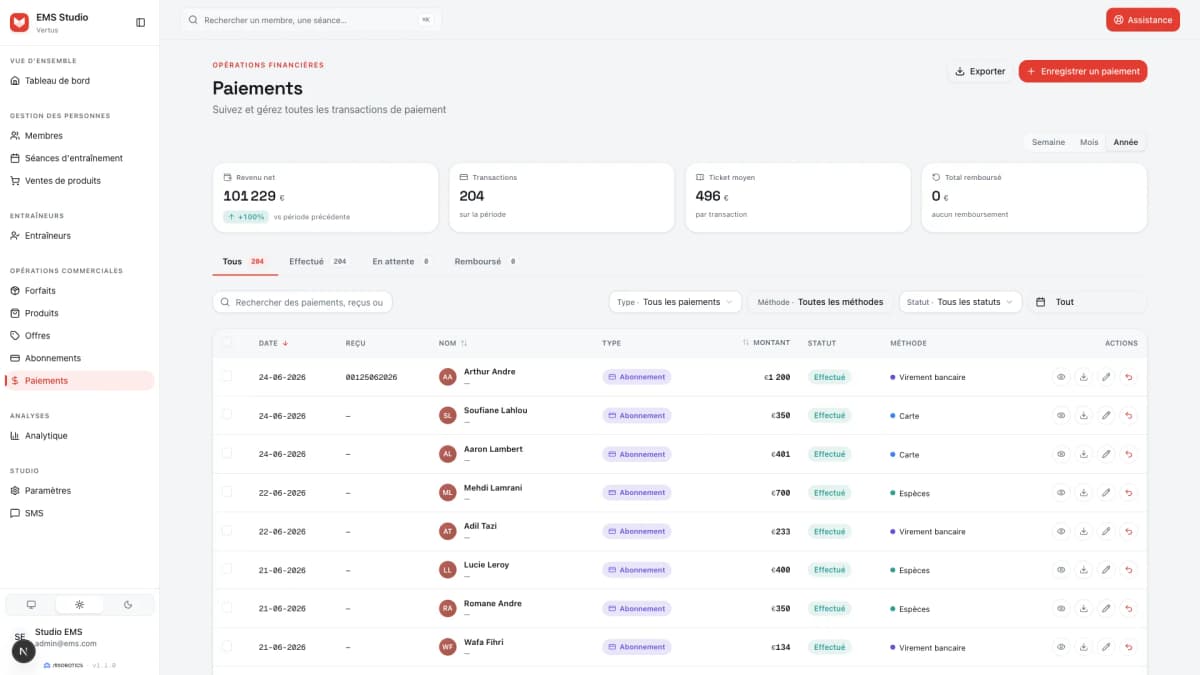Refund Romane Andre's payment

(x=1129, y=608)
